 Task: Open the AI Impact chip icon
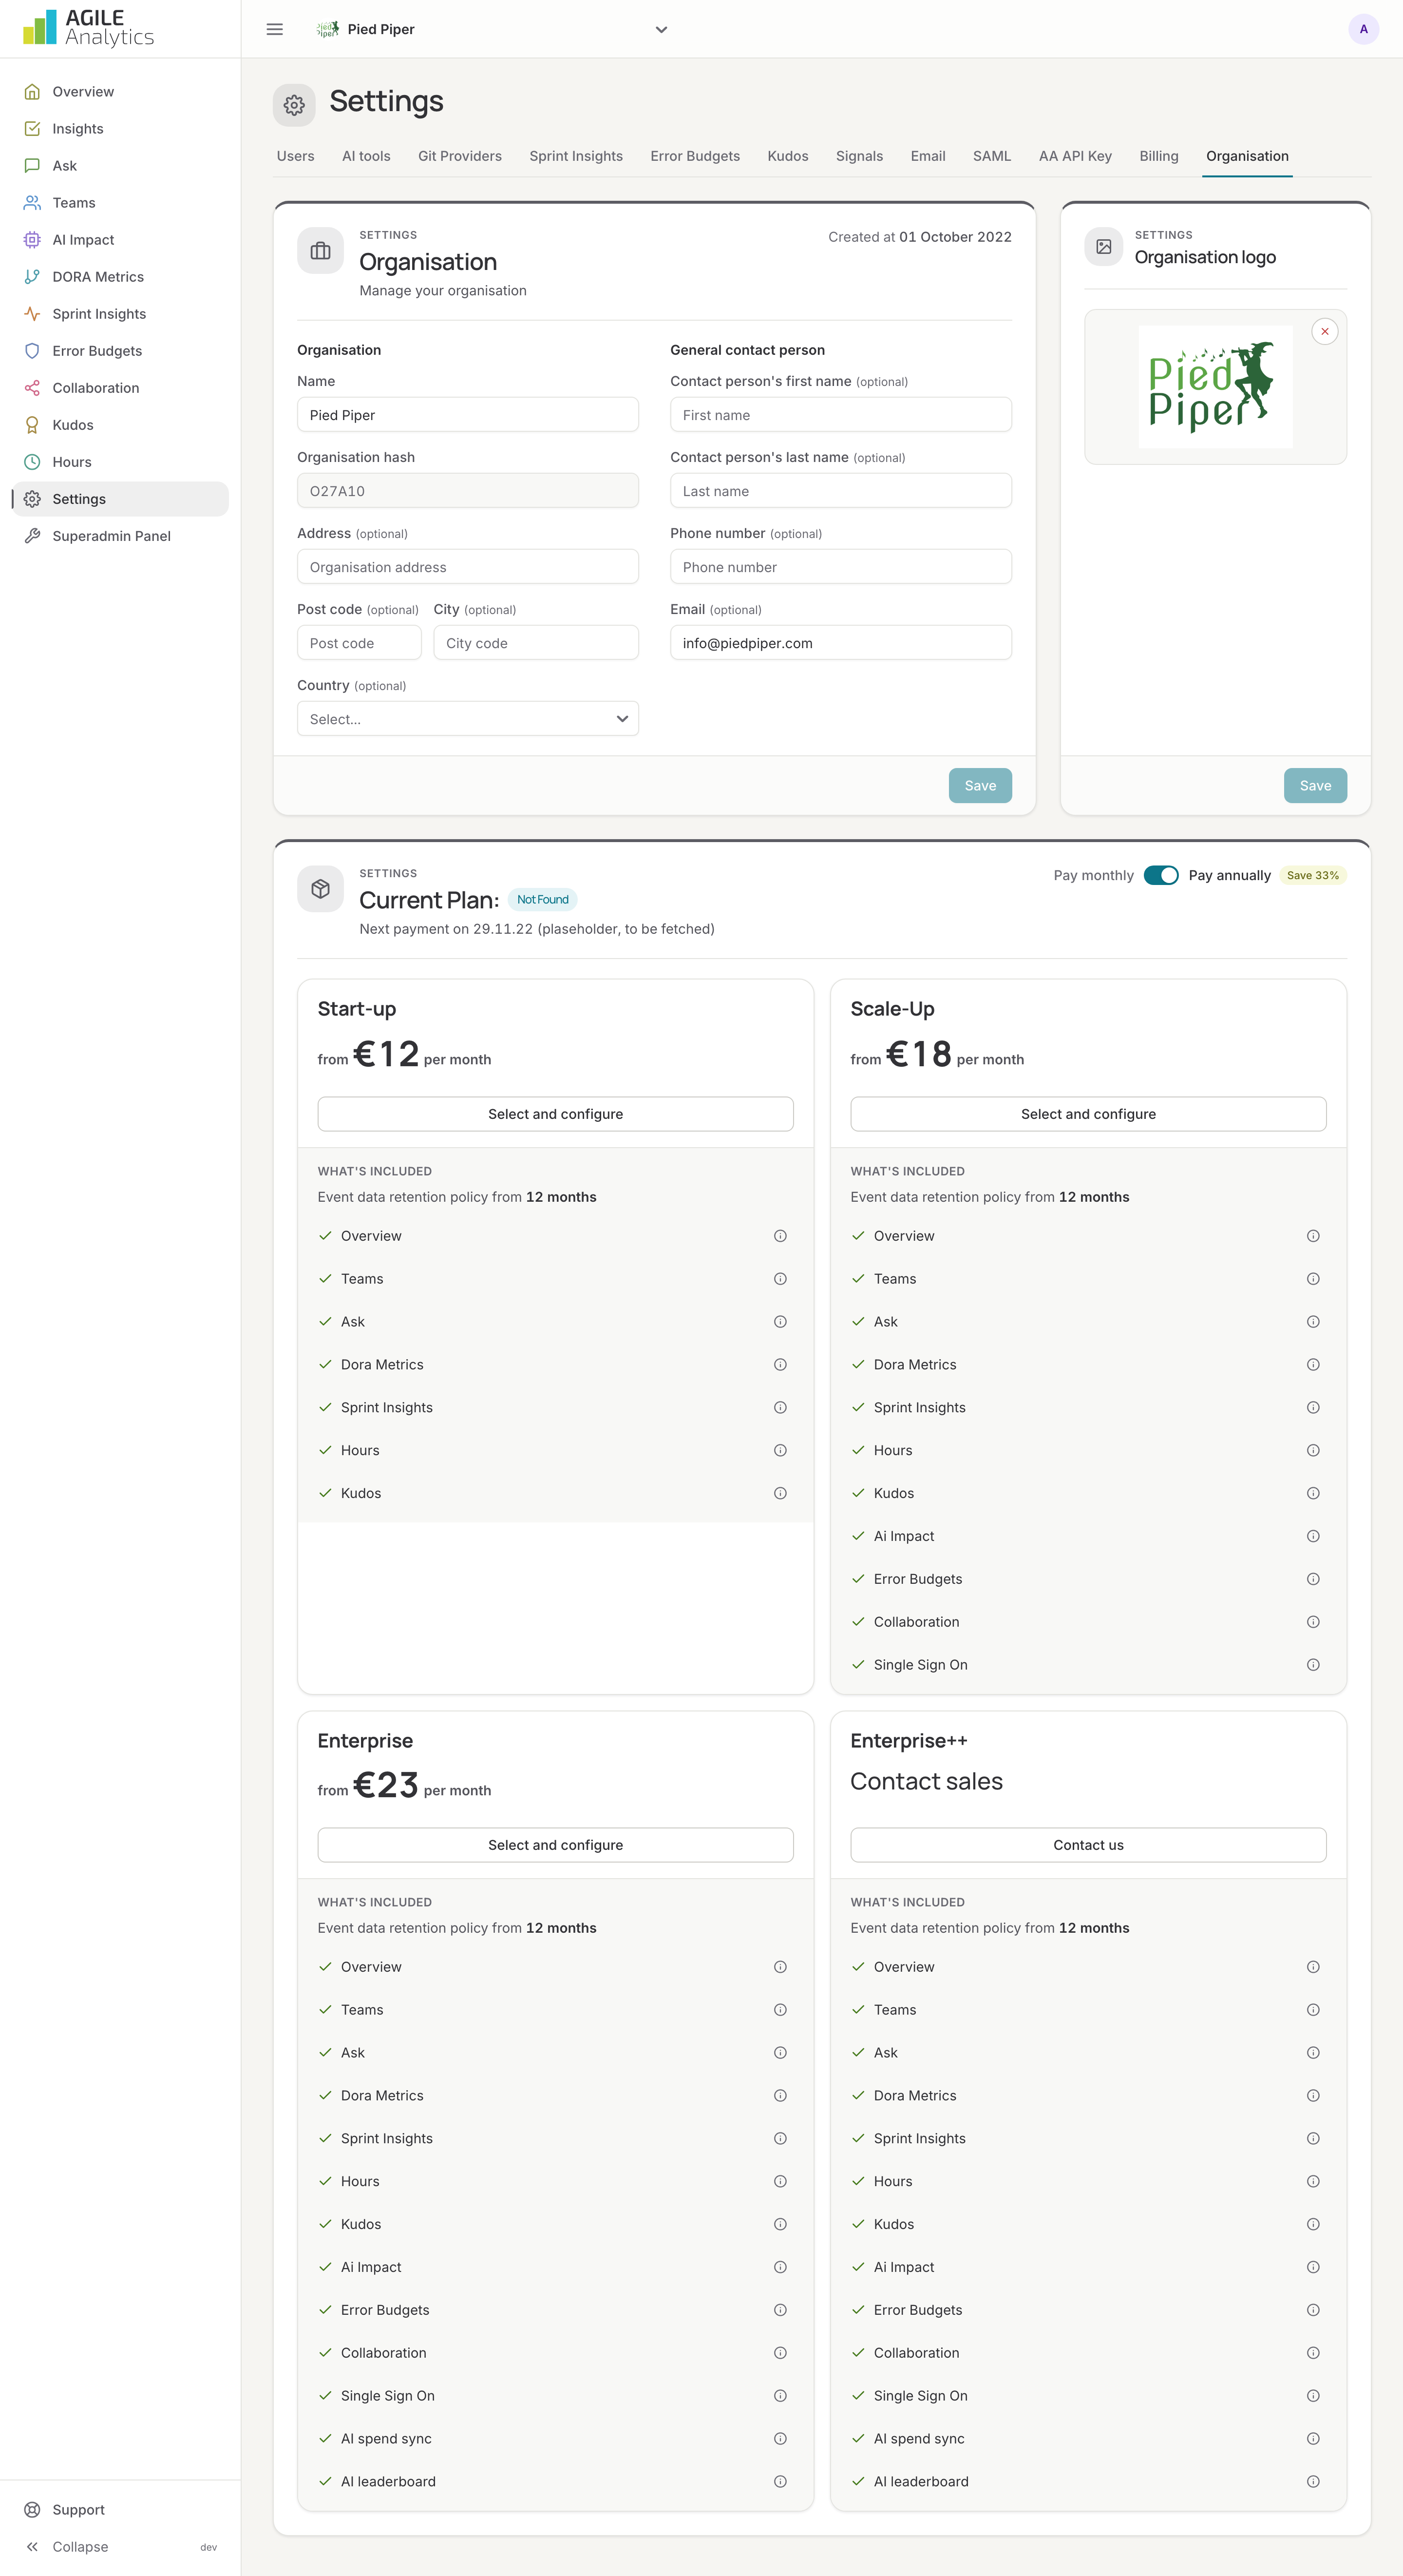coord(32,240)
